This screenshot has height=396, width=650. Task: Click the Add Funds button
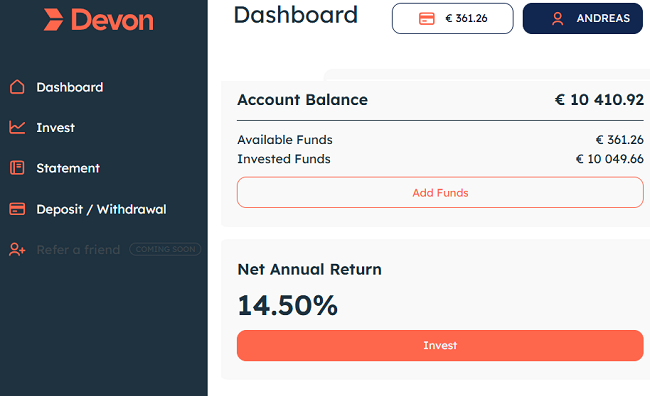pos(440,192)
